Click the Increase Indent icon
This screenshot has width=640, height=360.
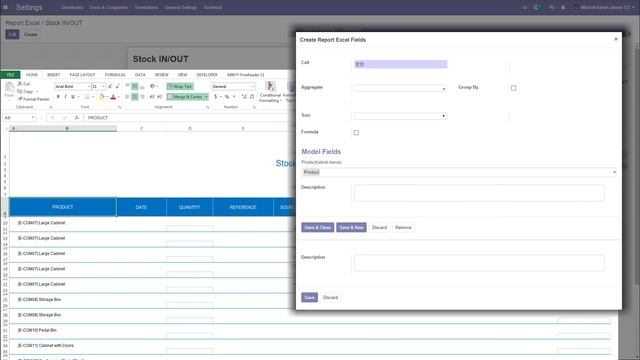click(160, 97)
